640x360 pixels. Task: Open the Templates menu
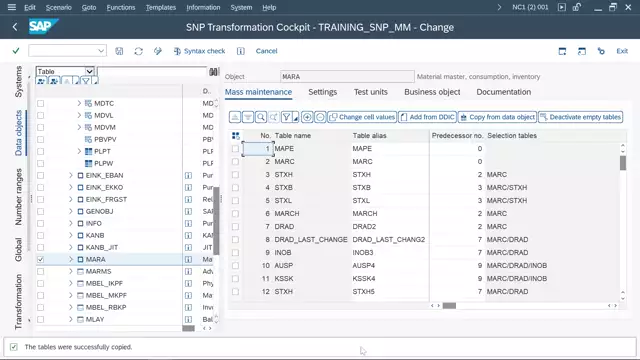click(x=161, y=7)
